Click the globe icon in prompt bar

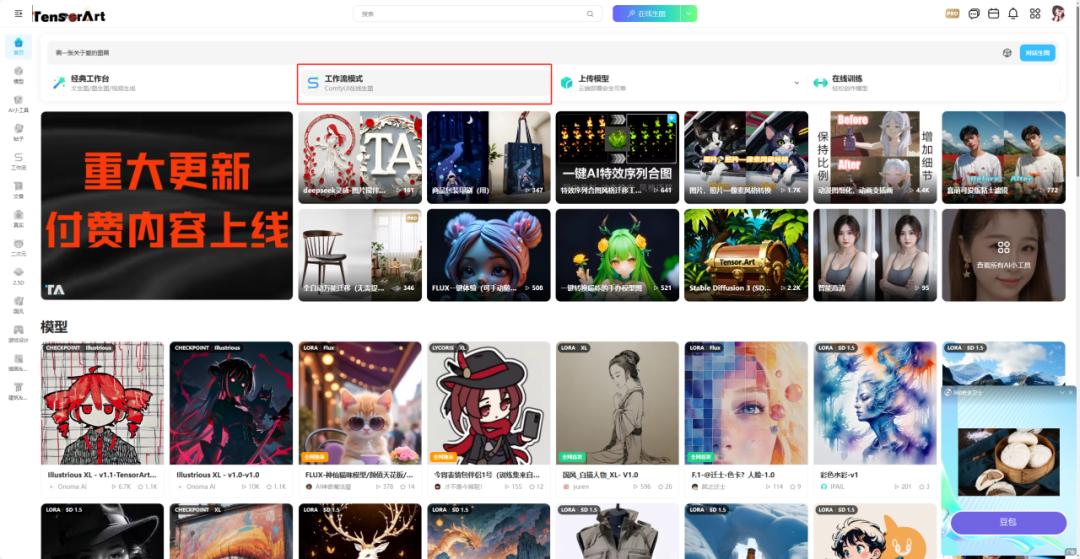tap(1007, 52)
